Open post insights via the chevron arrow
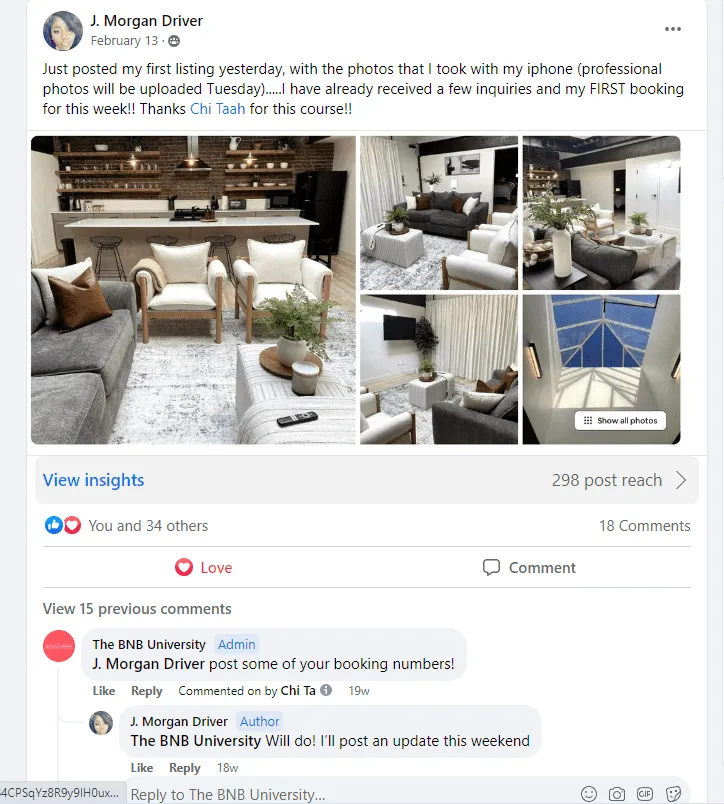The height and width of the screenshot is (804, 724). (x=680, y=480)
